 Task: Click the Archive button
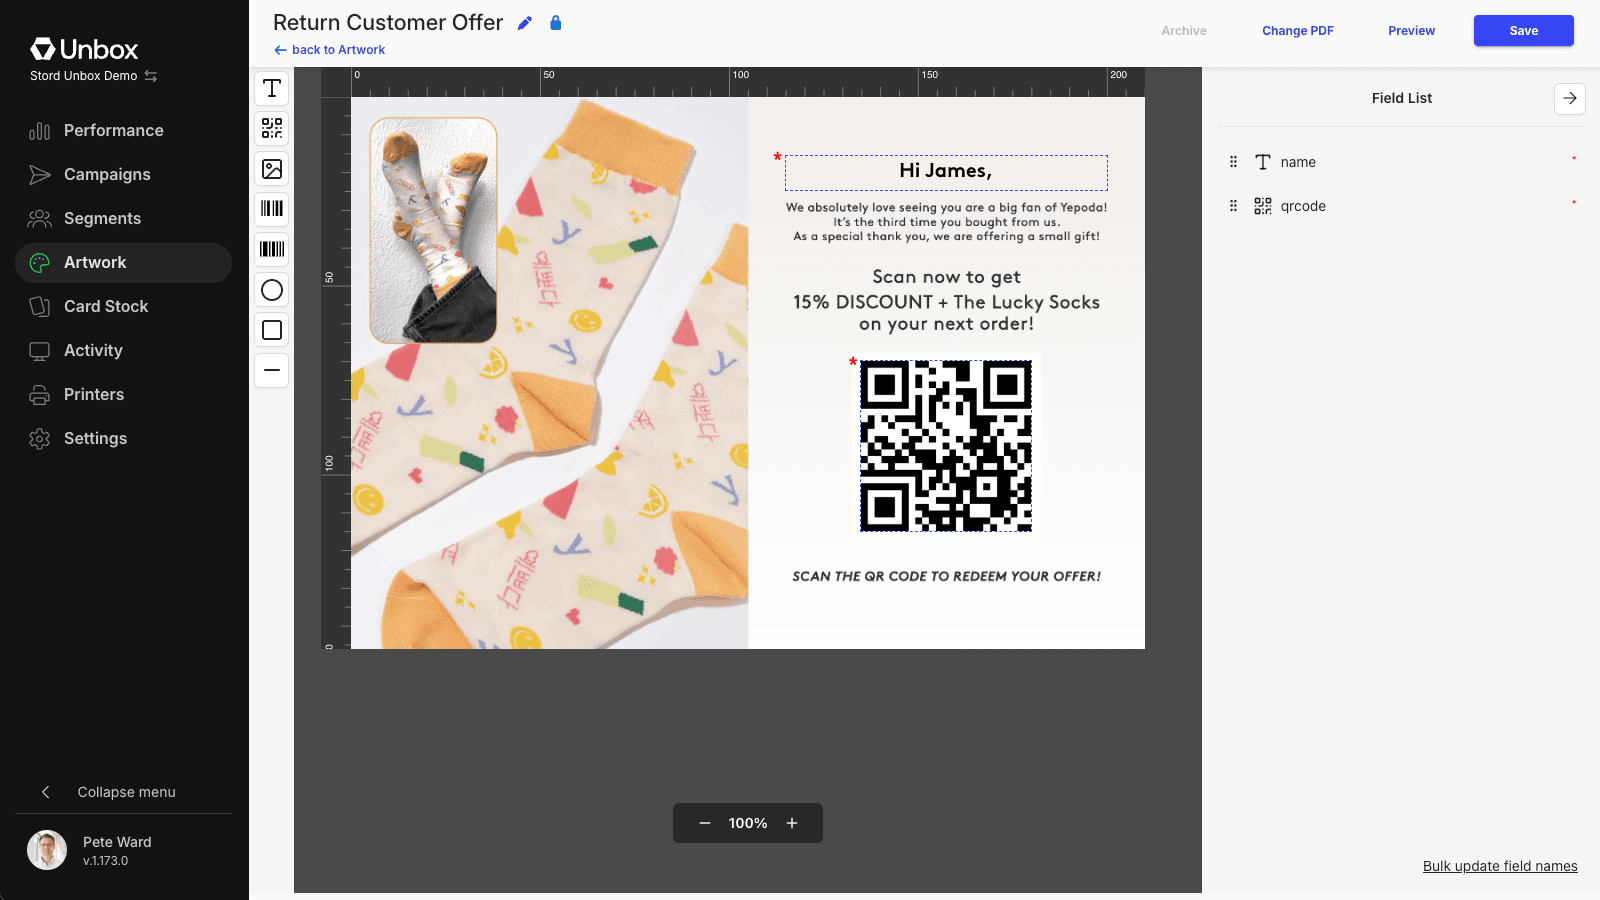[1184, 31]
